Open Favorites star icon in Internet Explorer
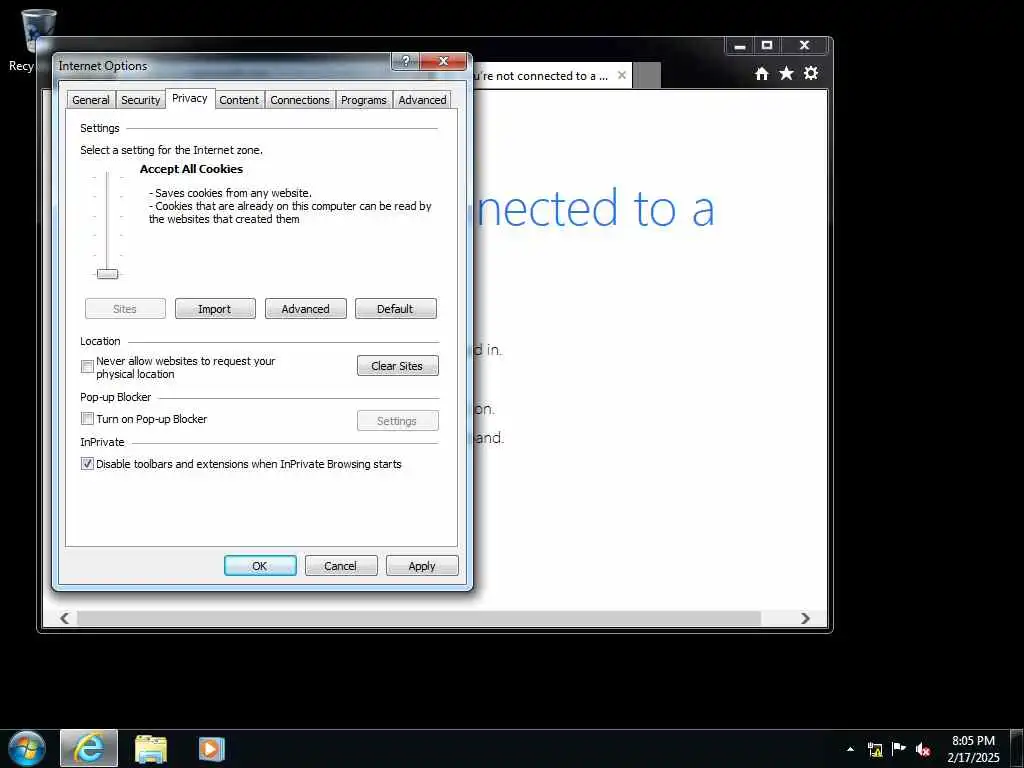This screenshot has width=1024, height=768. pos(786,73)
